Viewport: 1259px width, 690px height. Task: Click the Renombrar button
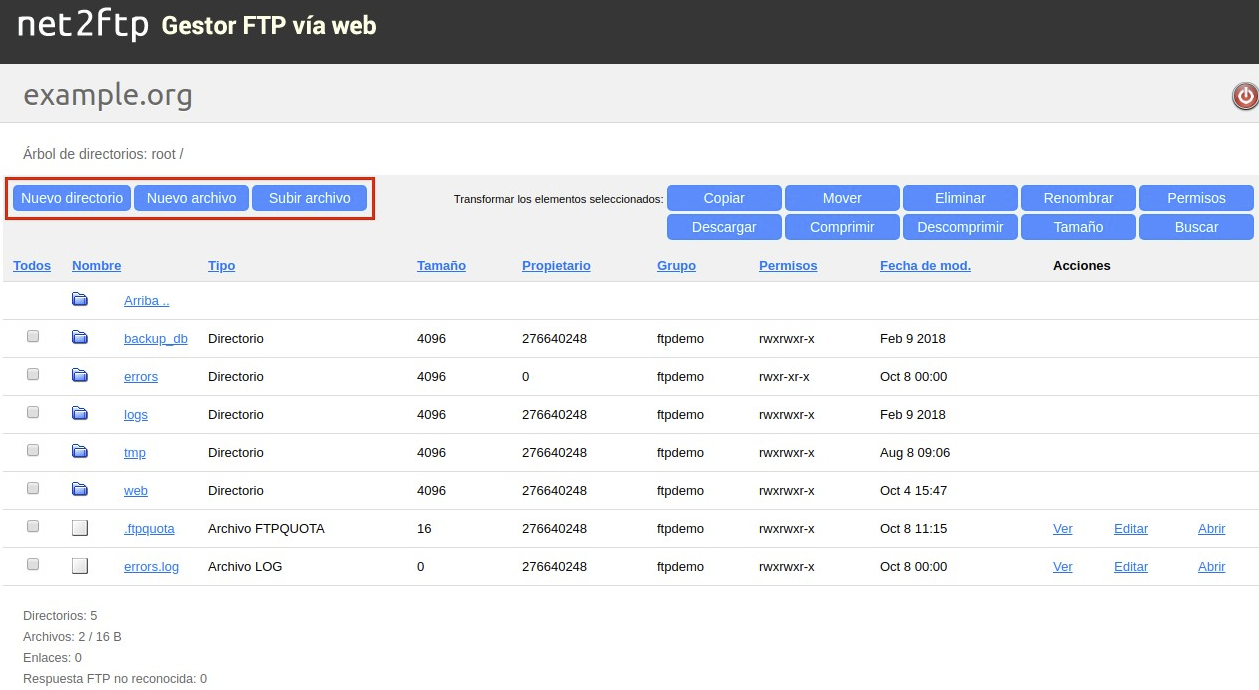tap(1078, 198)
